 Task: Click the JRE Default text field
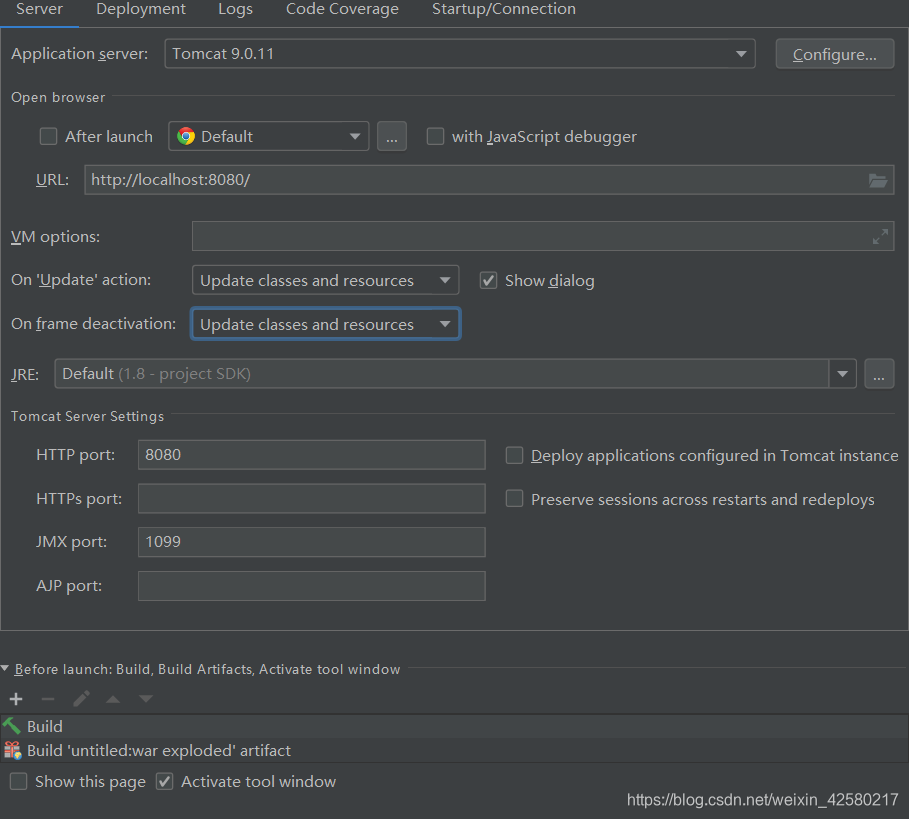click(x=442, y=374)
